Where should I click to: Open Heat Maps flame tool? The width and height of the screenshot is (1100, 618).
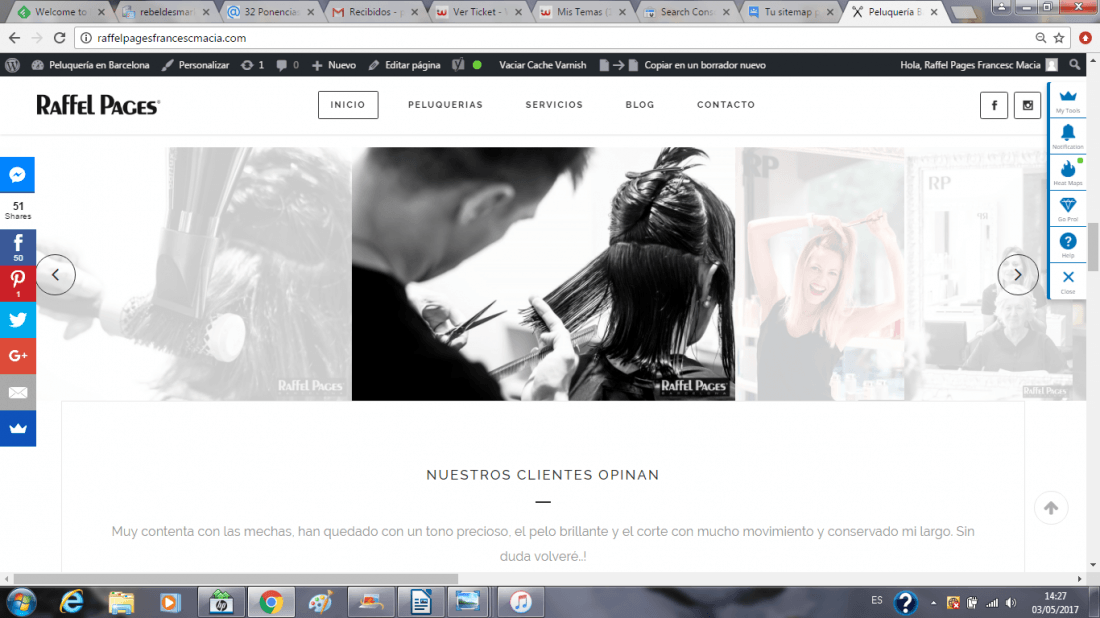[1068, 172]
